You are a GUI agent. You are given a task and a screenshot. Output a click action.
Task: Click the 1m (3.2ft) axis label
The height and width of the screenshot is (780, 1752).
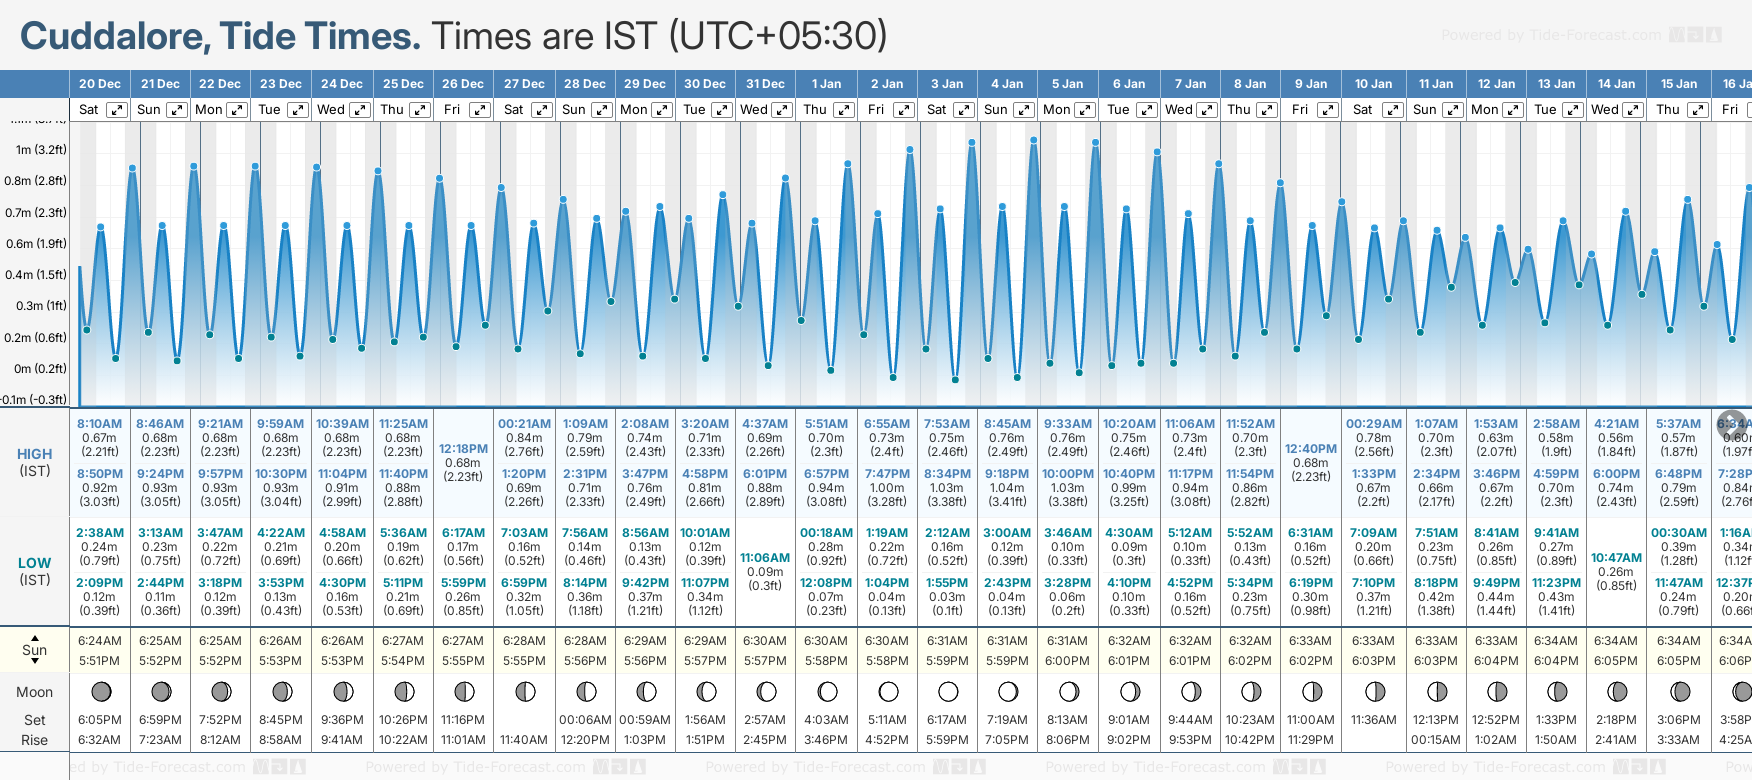tap(41, 150)
